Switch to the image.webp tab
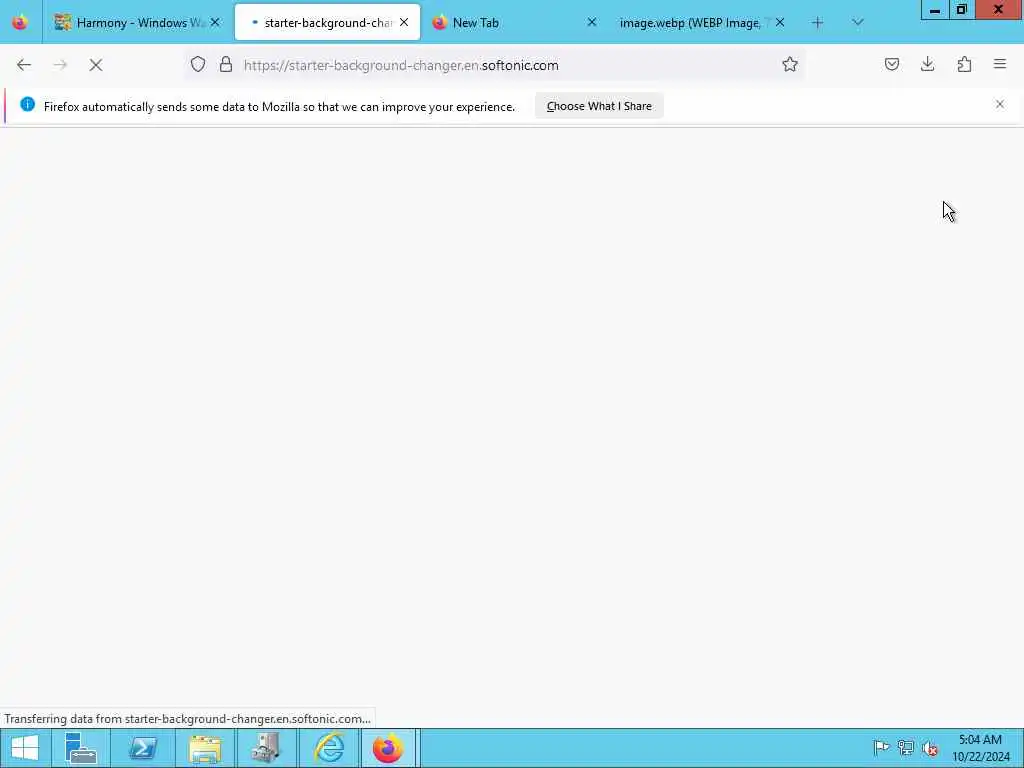This screenshot has width=1024, height=768. (702, 22)
